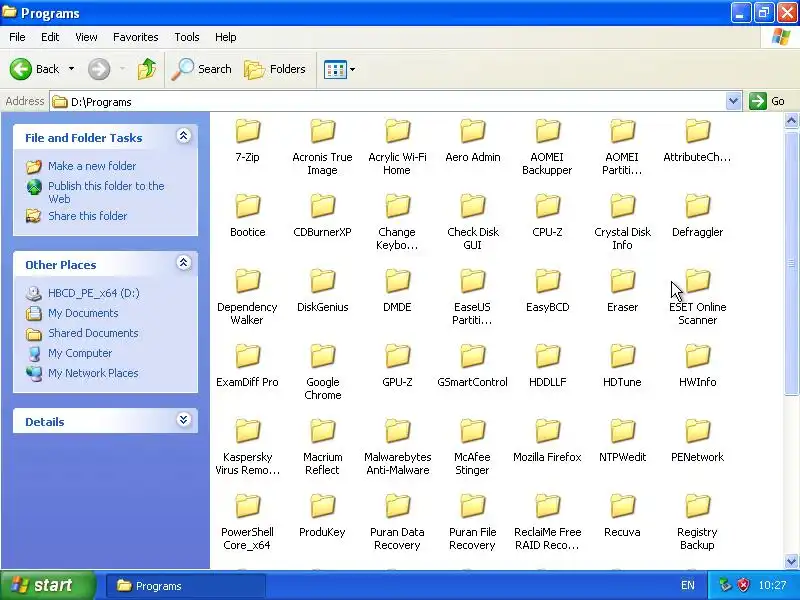The width and height of the screenshot is (800, 600).
Task: Click the Start button
Action: (x=47, y=585)
